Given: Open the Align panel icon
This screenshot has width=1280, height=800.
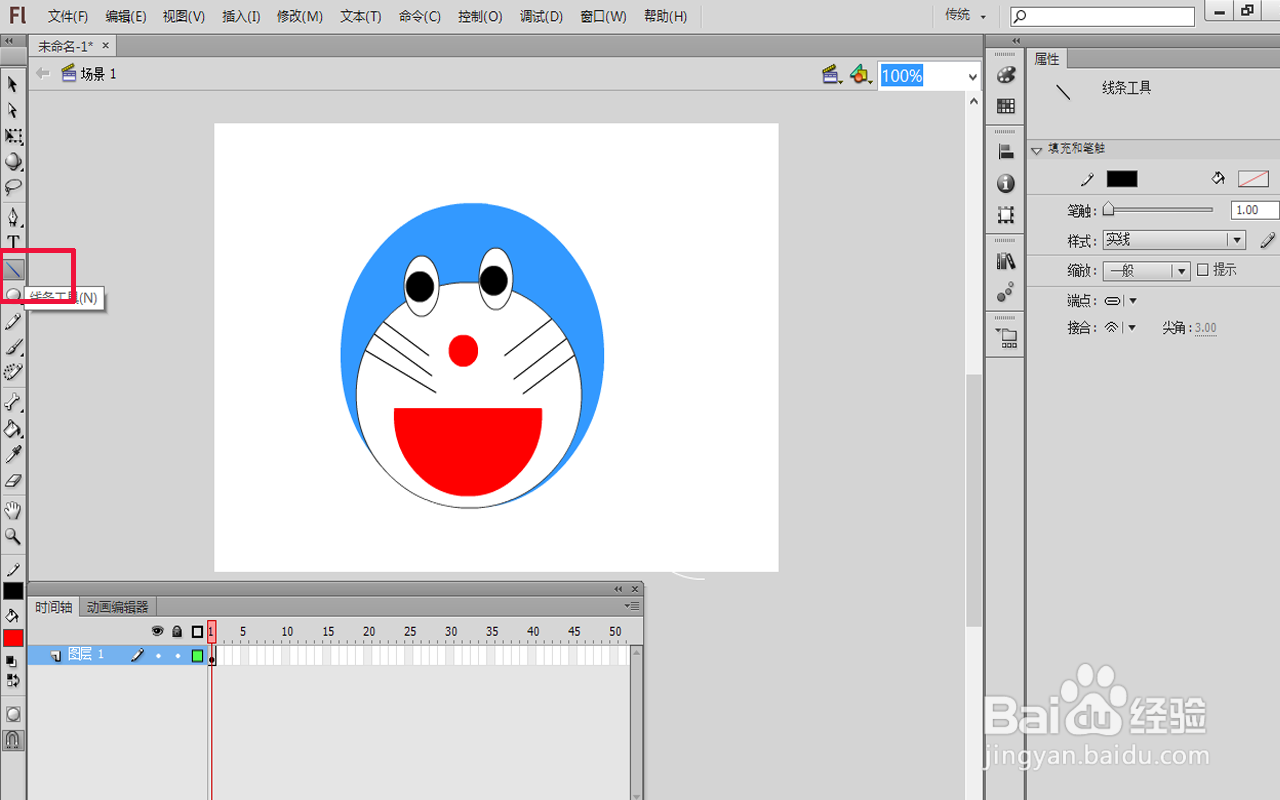Looking at the screenshot, I should click(1006, 152).
